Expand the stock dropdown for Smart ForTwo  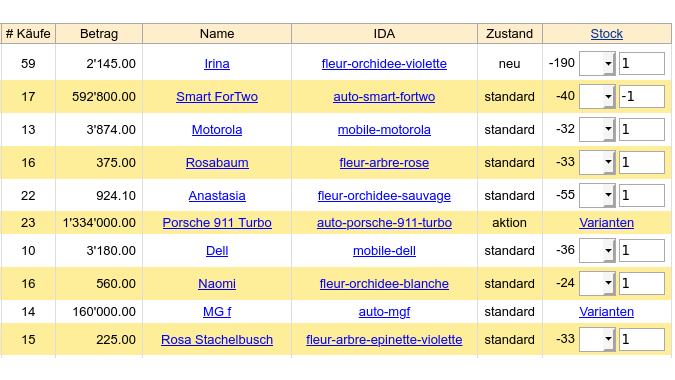(597, 96)
